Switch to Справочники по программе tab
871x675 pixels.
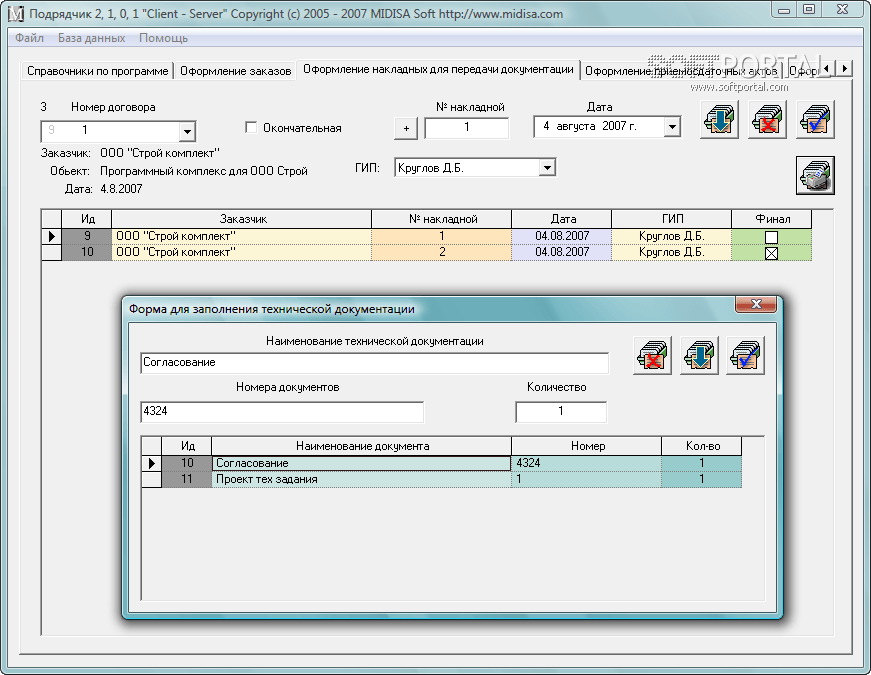point(97,71)
